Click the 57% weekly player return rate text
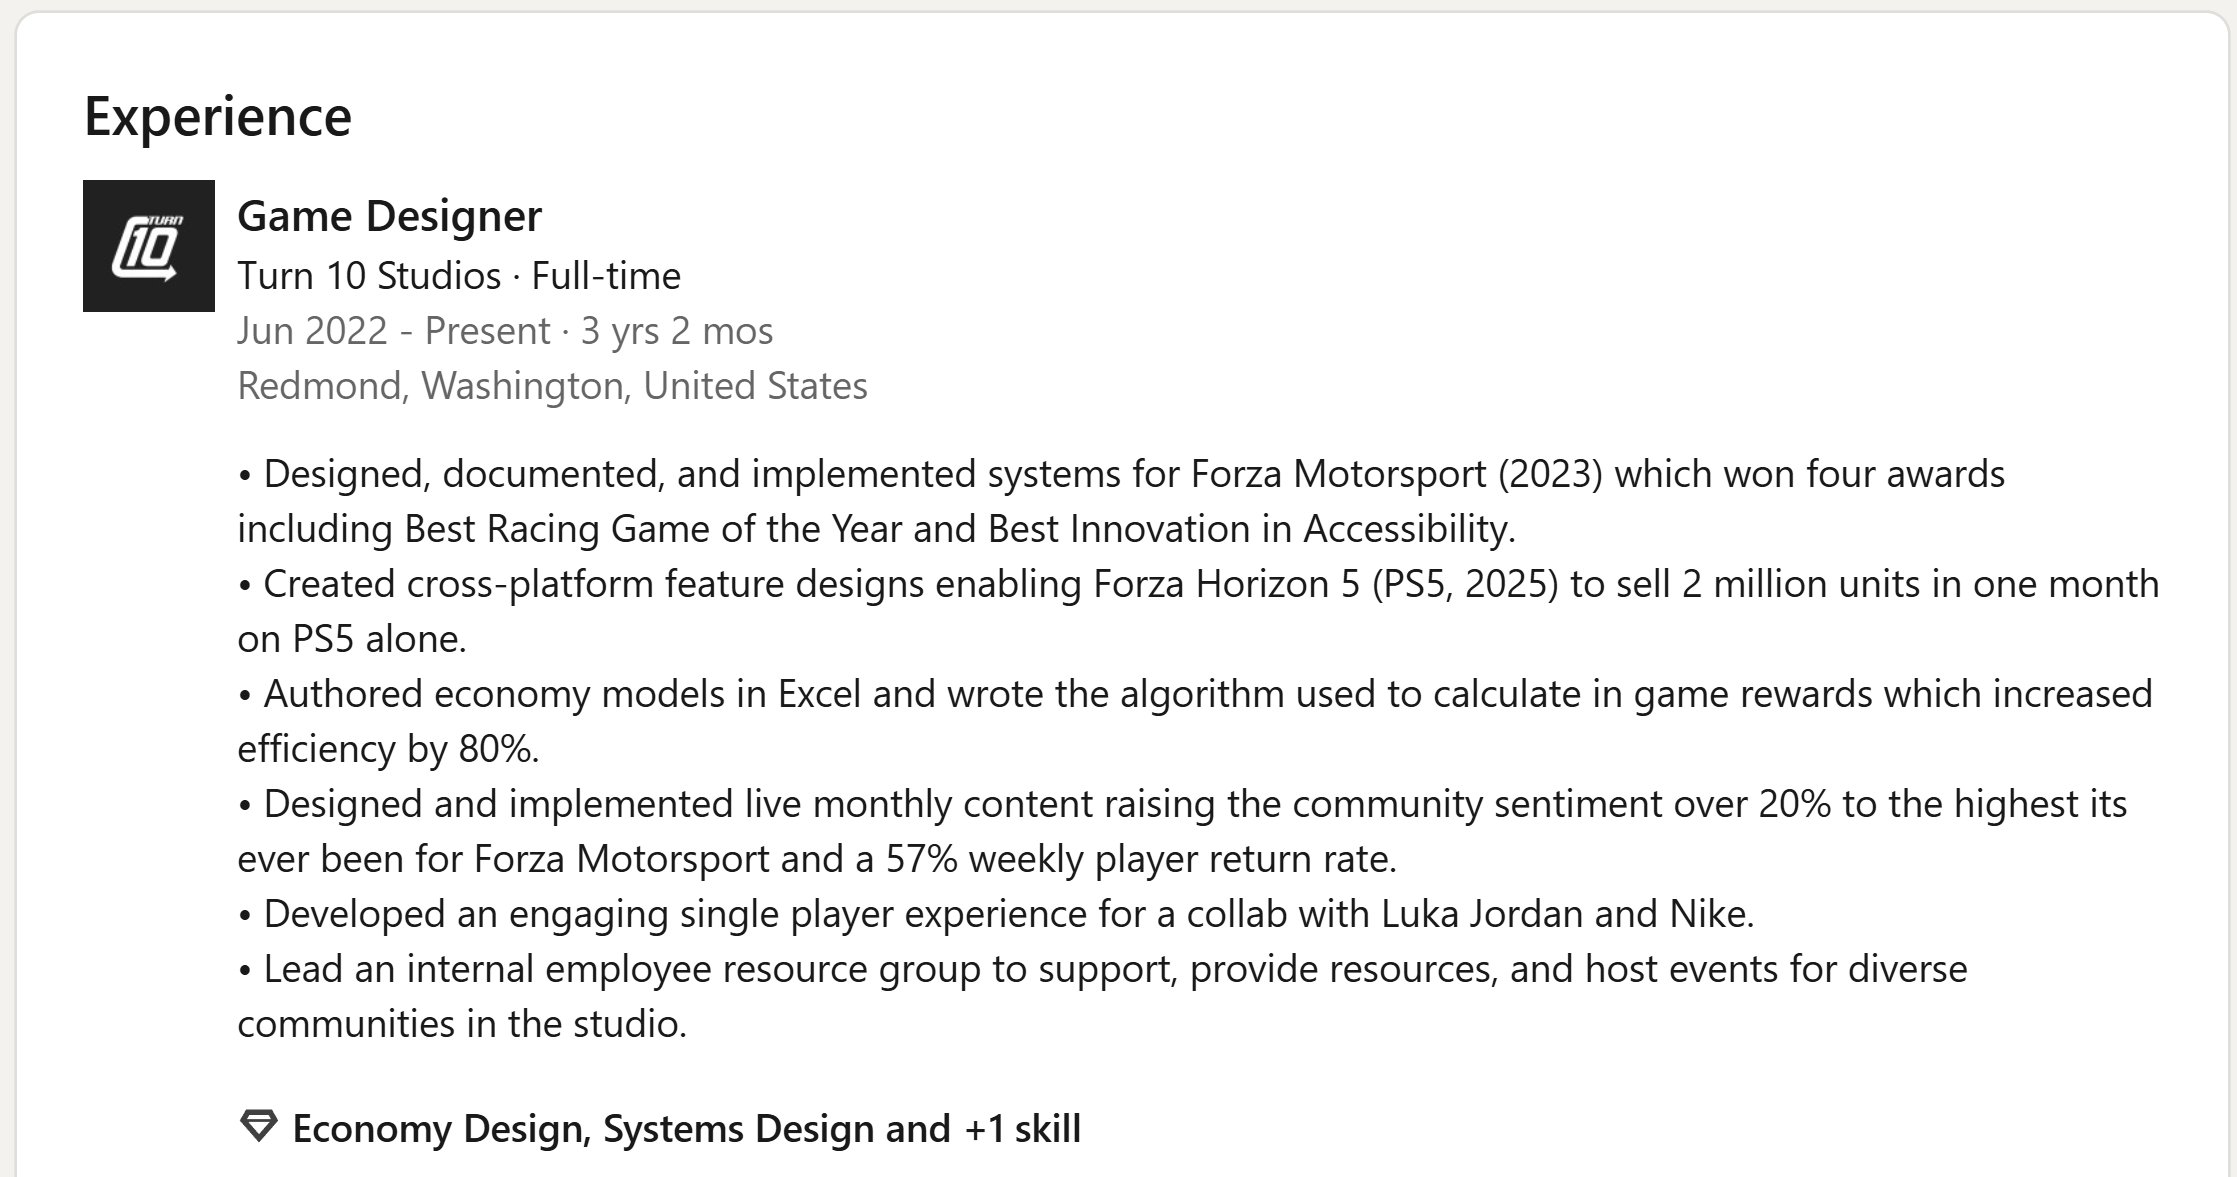The height and width of the screenshot is (1177, 2237). (1140, 859)
